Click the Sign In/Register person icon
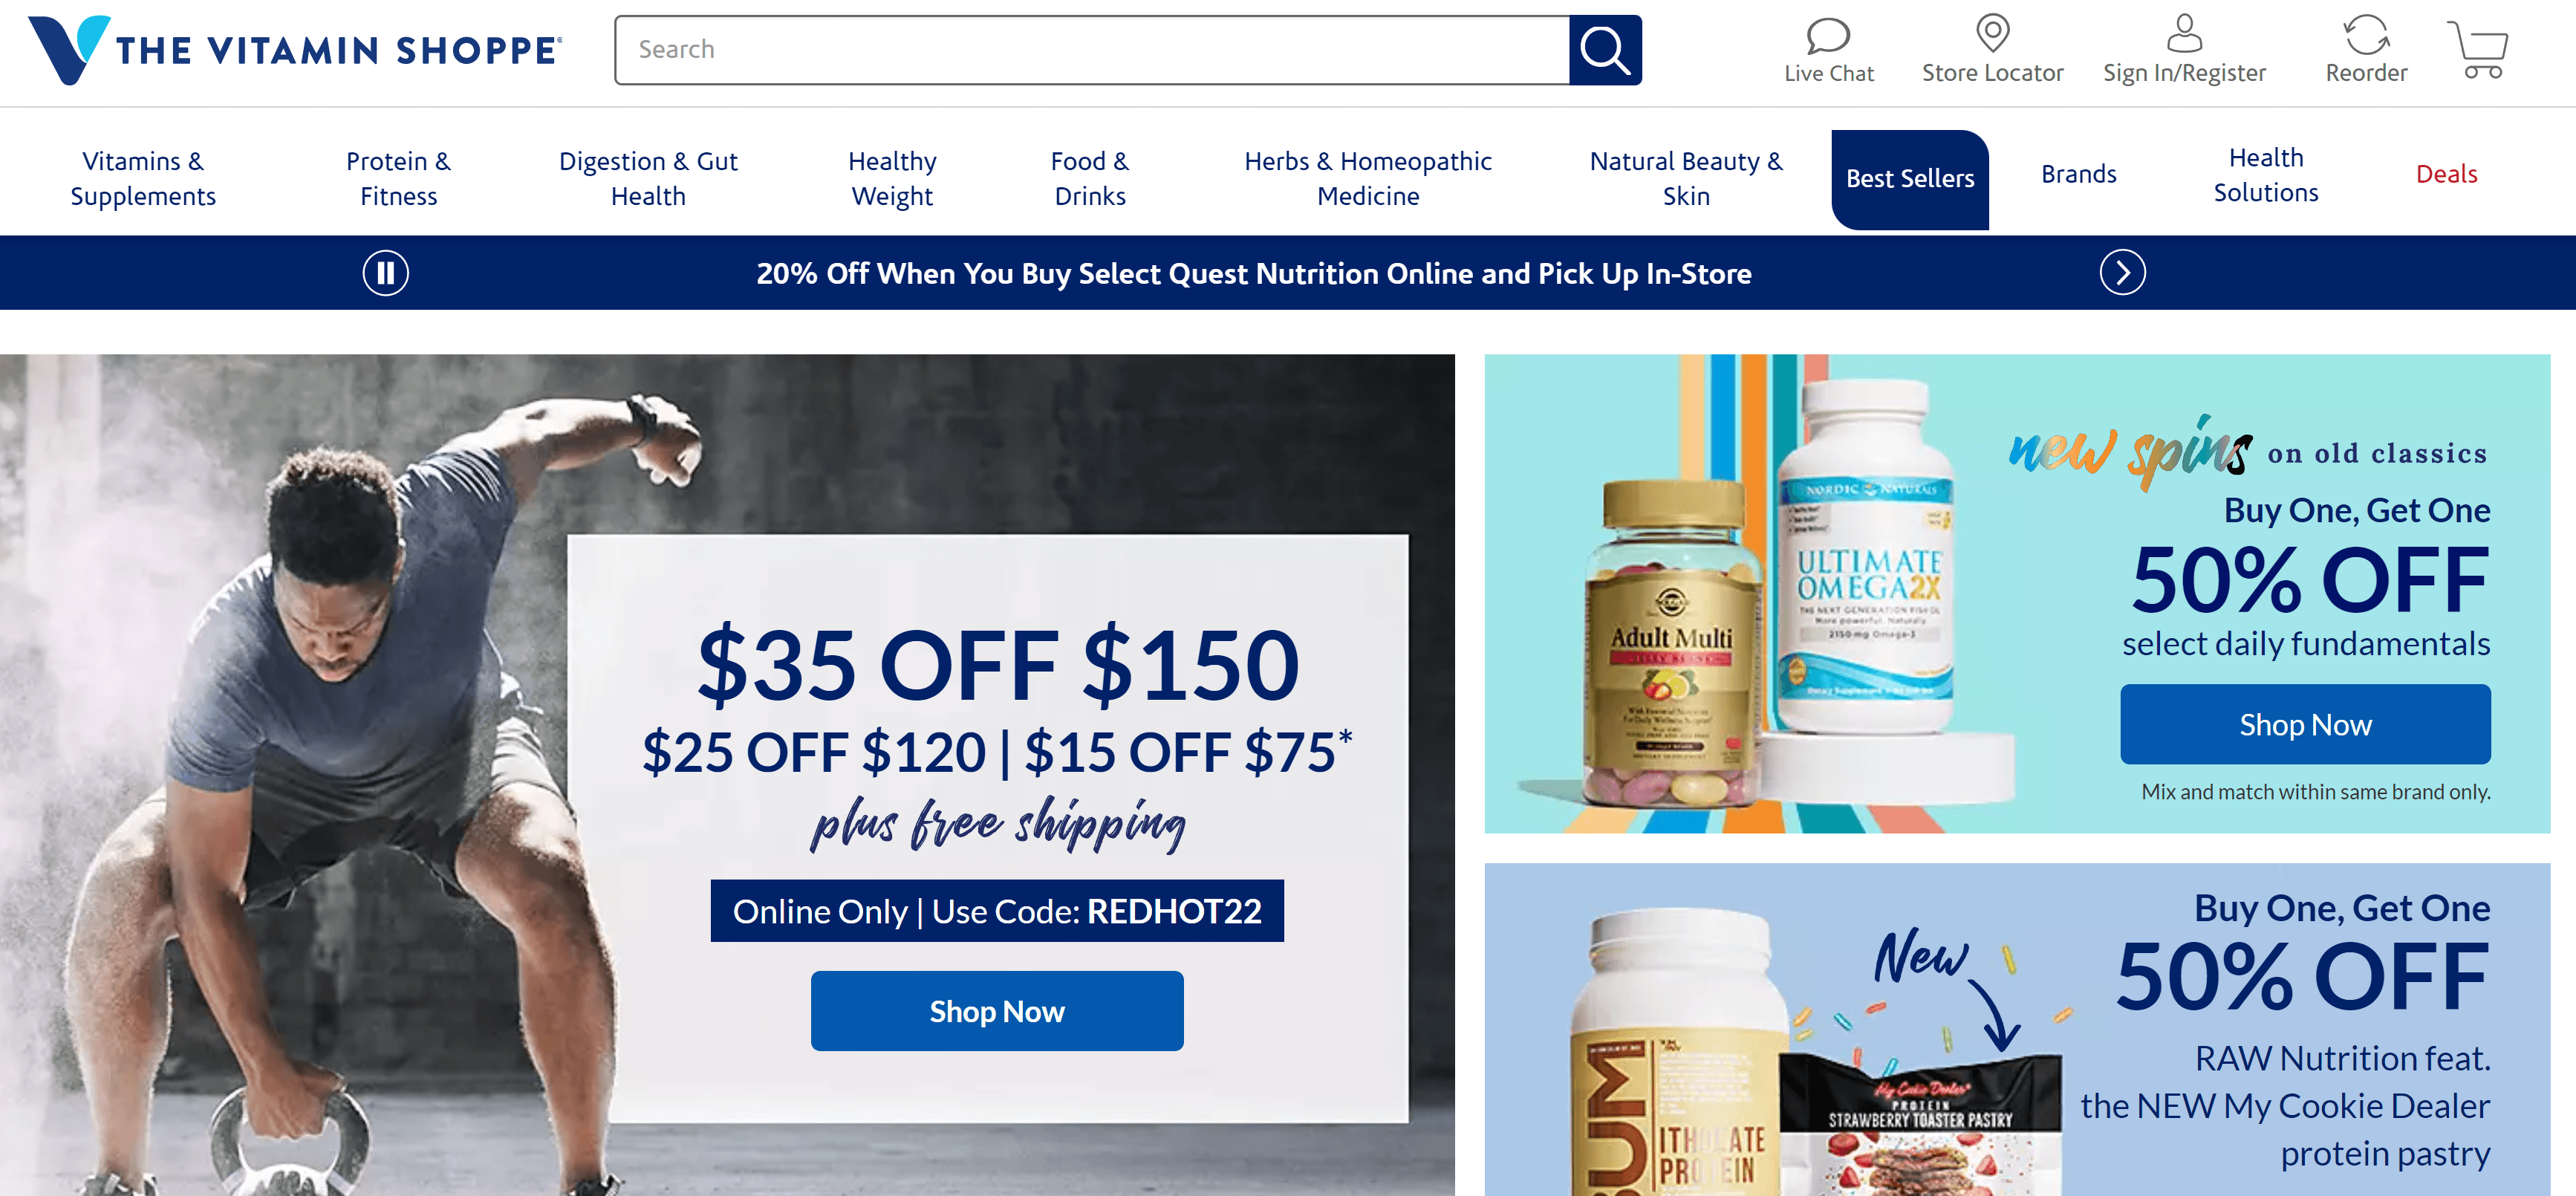Screen dimensions: 2576x1196 (x=2184, y=33)
